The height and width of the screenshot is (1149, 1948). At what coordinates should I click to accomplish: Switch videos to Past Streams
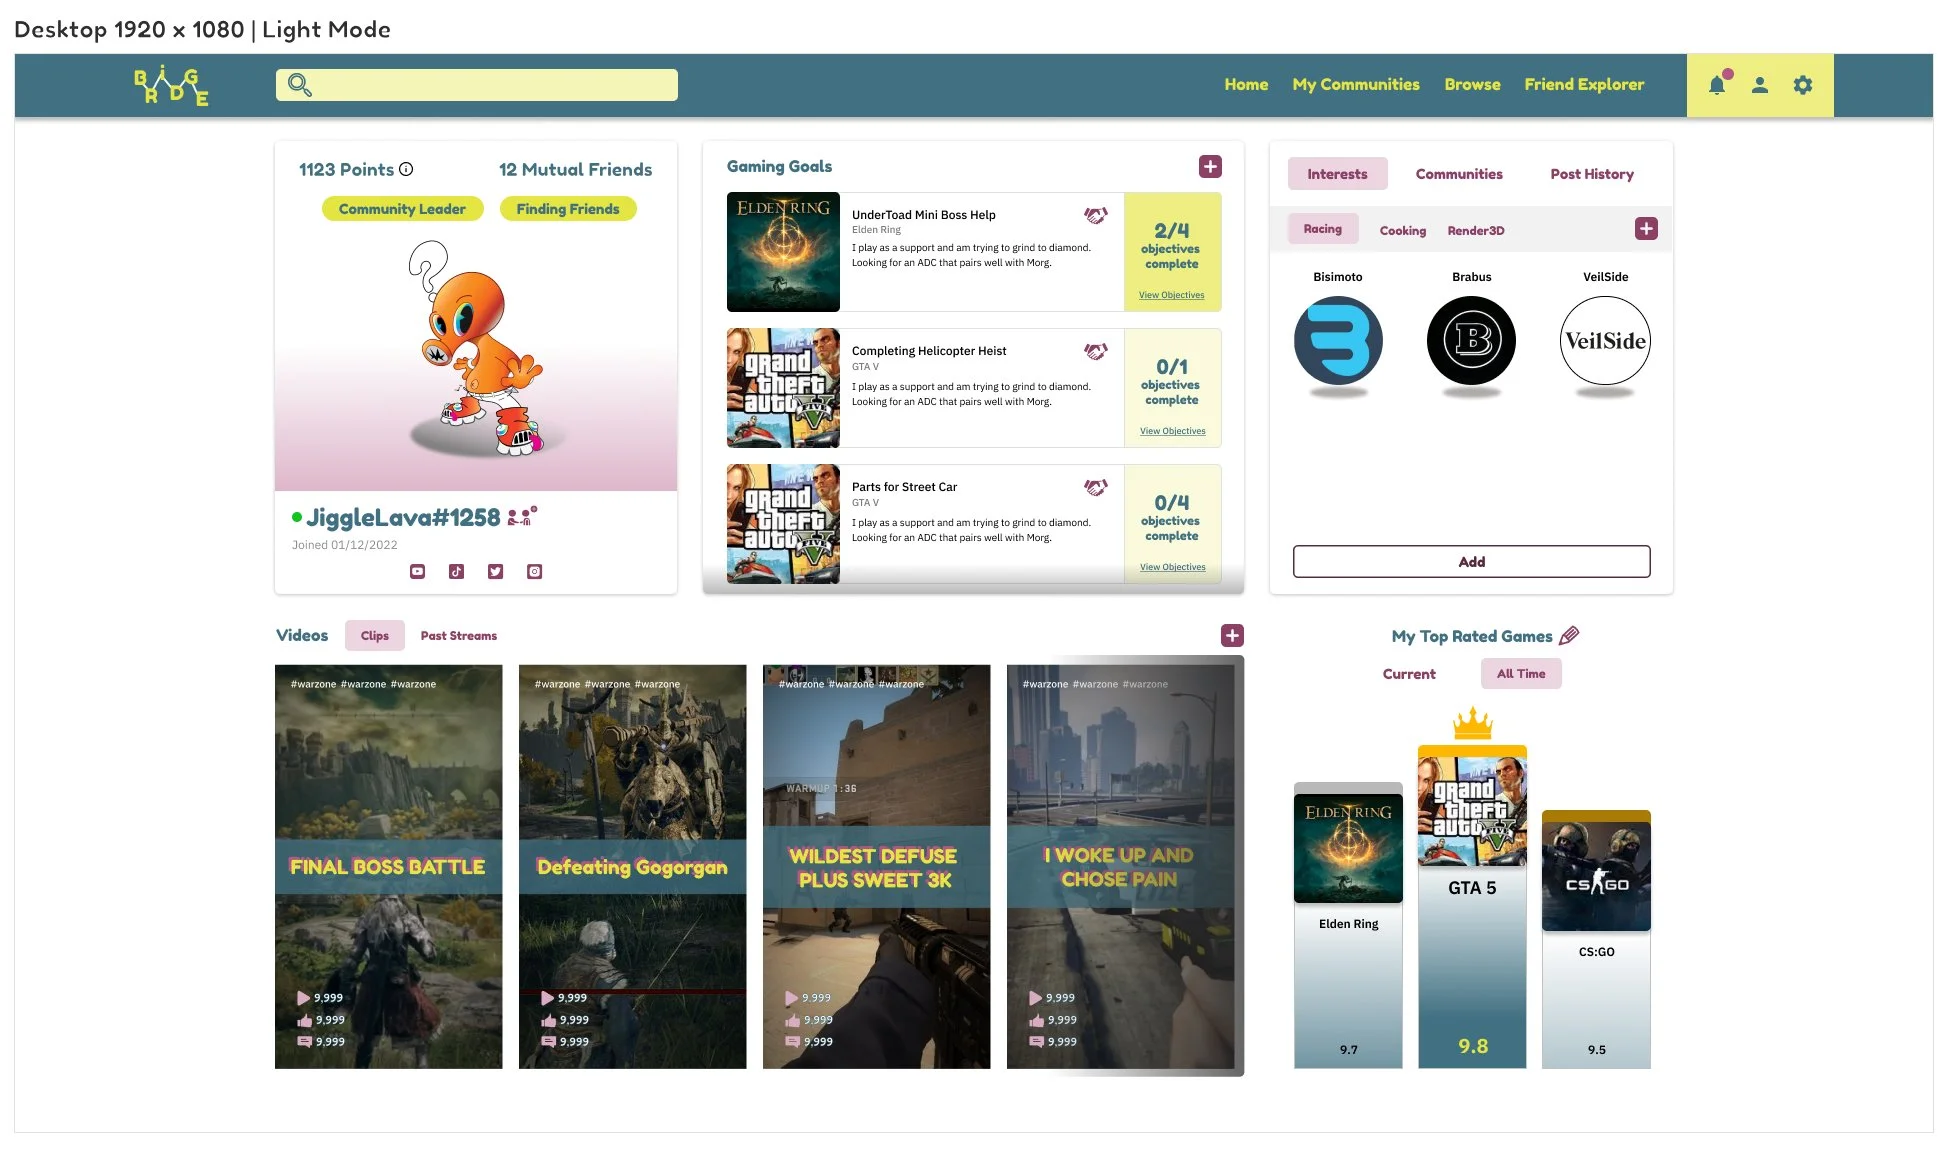coord(458,636)
